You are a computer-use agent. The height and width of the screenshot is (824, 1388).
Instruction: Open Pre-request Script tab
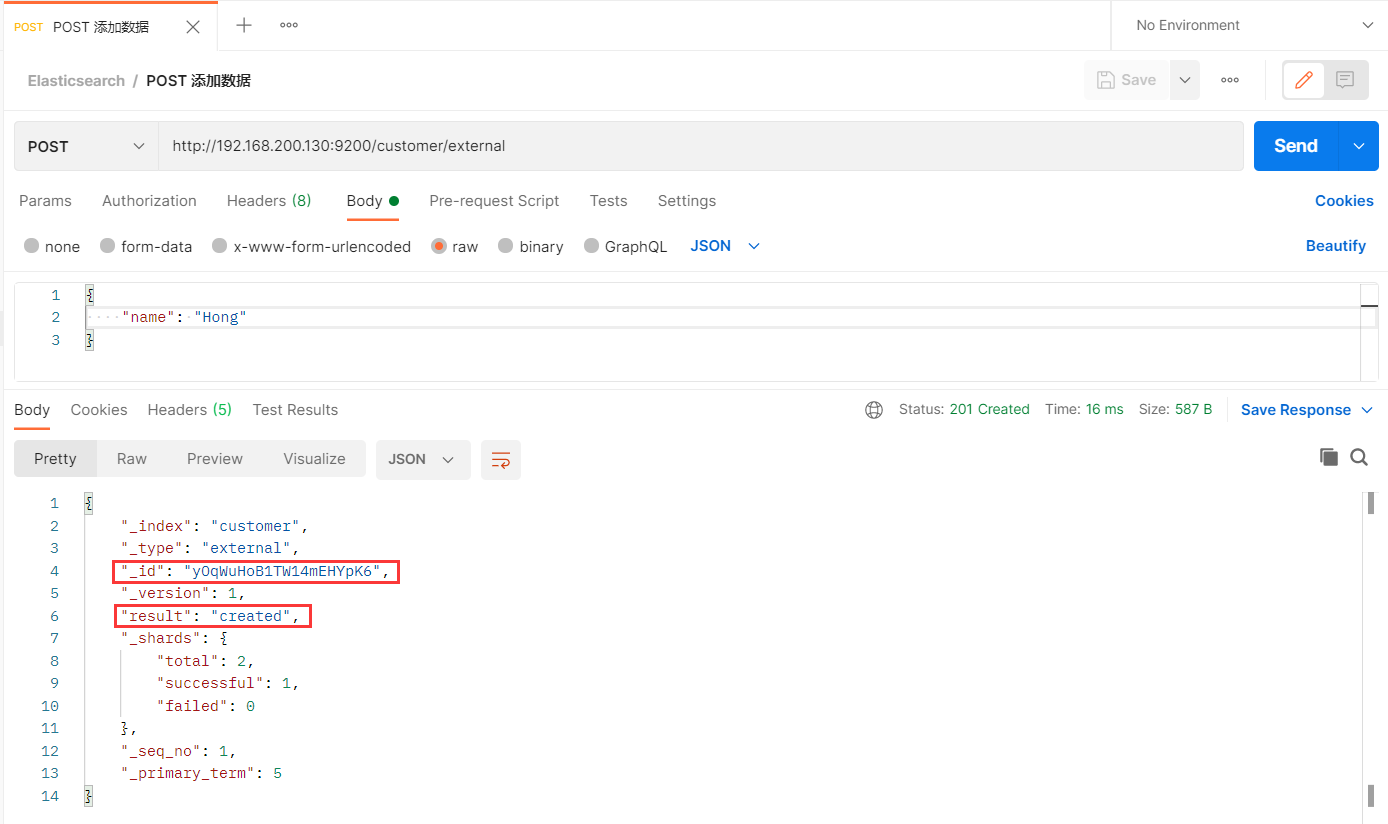click(x=494, y=201)
